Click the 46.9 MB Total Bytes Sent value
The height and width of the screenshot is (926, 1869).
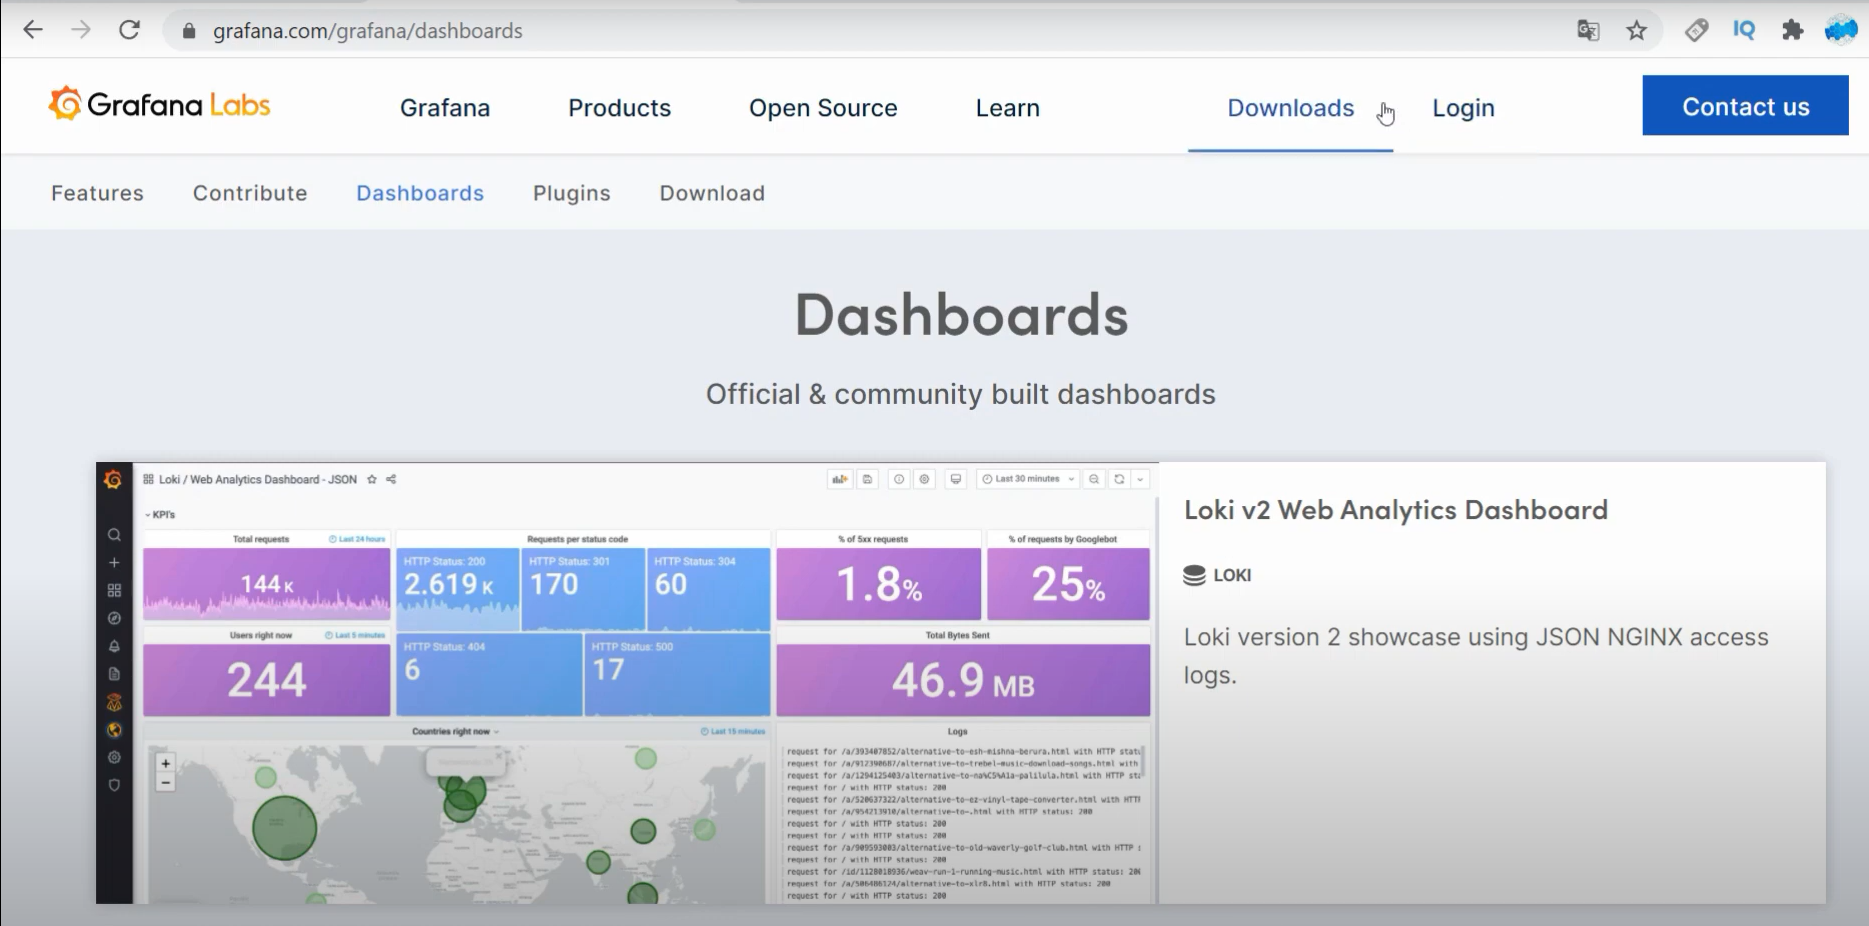(963, 681)
